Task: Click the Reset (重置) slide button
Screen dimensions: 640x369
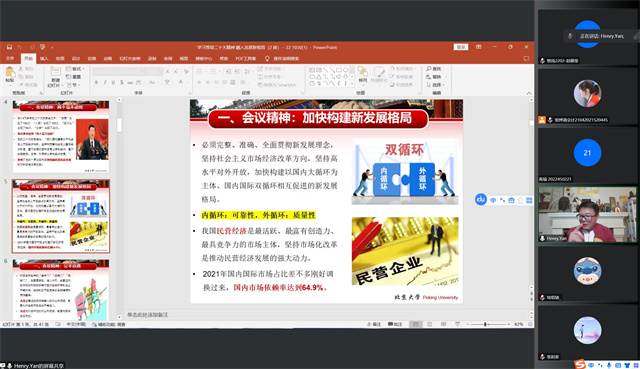Action: click(73, 77)
